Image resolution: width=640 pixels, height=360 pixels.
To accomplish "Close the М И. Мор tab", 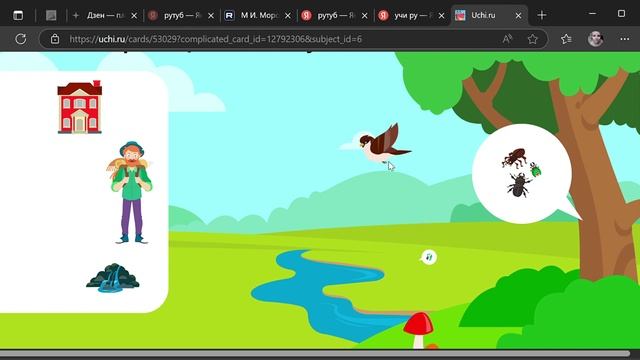I will [x=288, y=16].
